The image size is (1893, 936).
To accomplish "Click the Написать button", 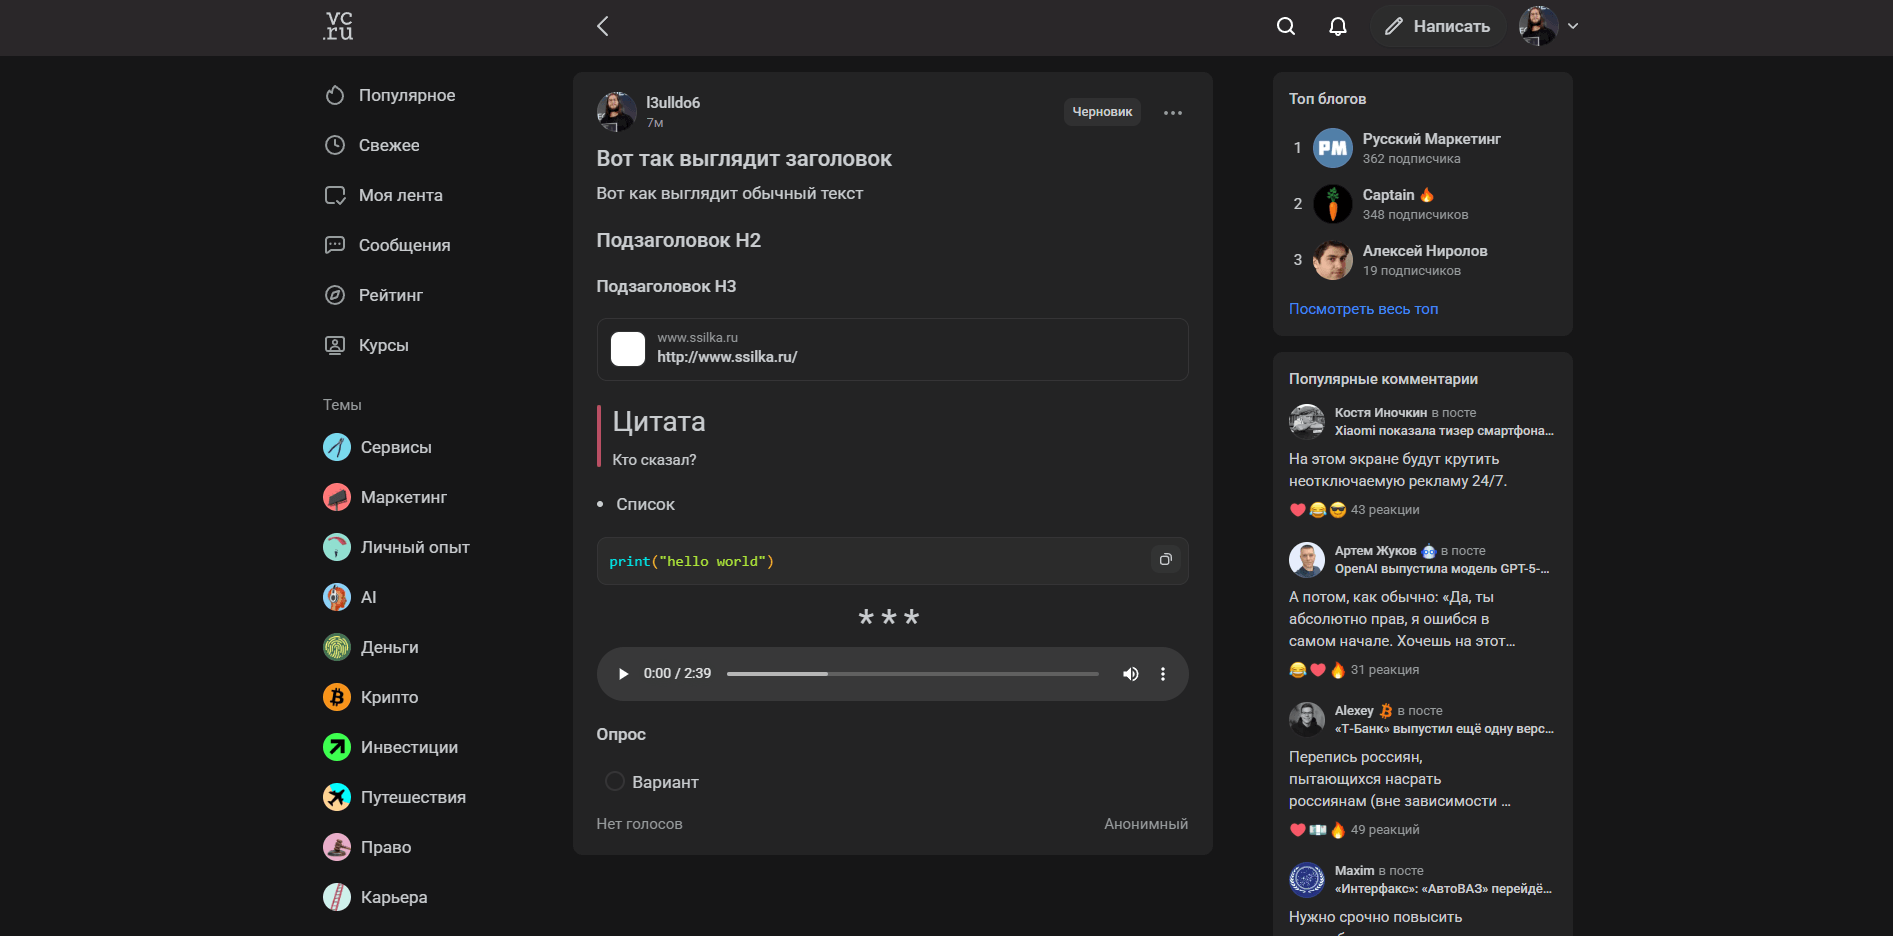I will 1437,26.
